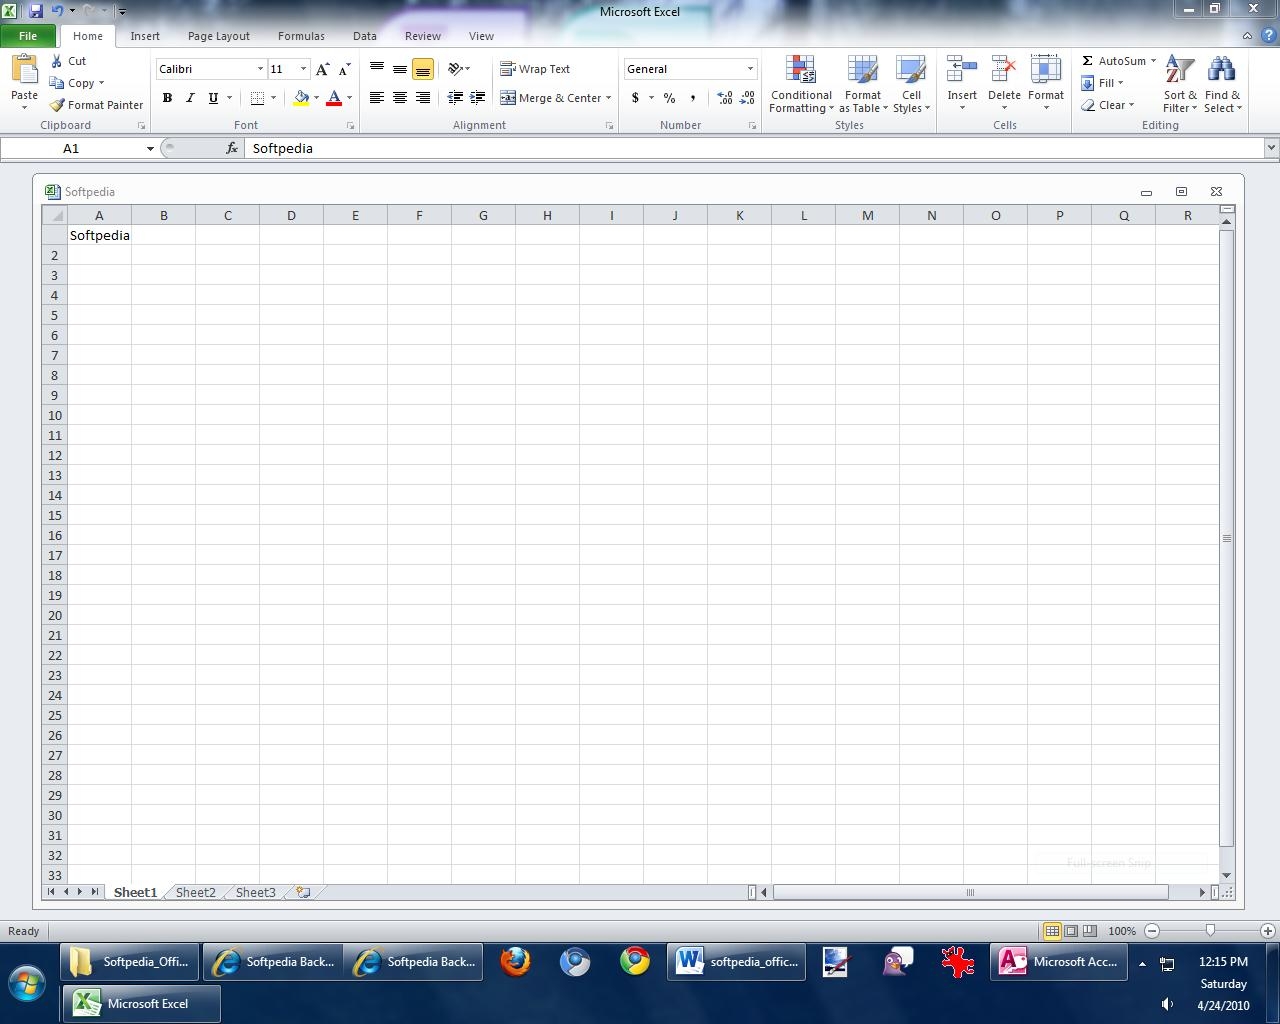Click inside the formula bar text

coord(700,148)
